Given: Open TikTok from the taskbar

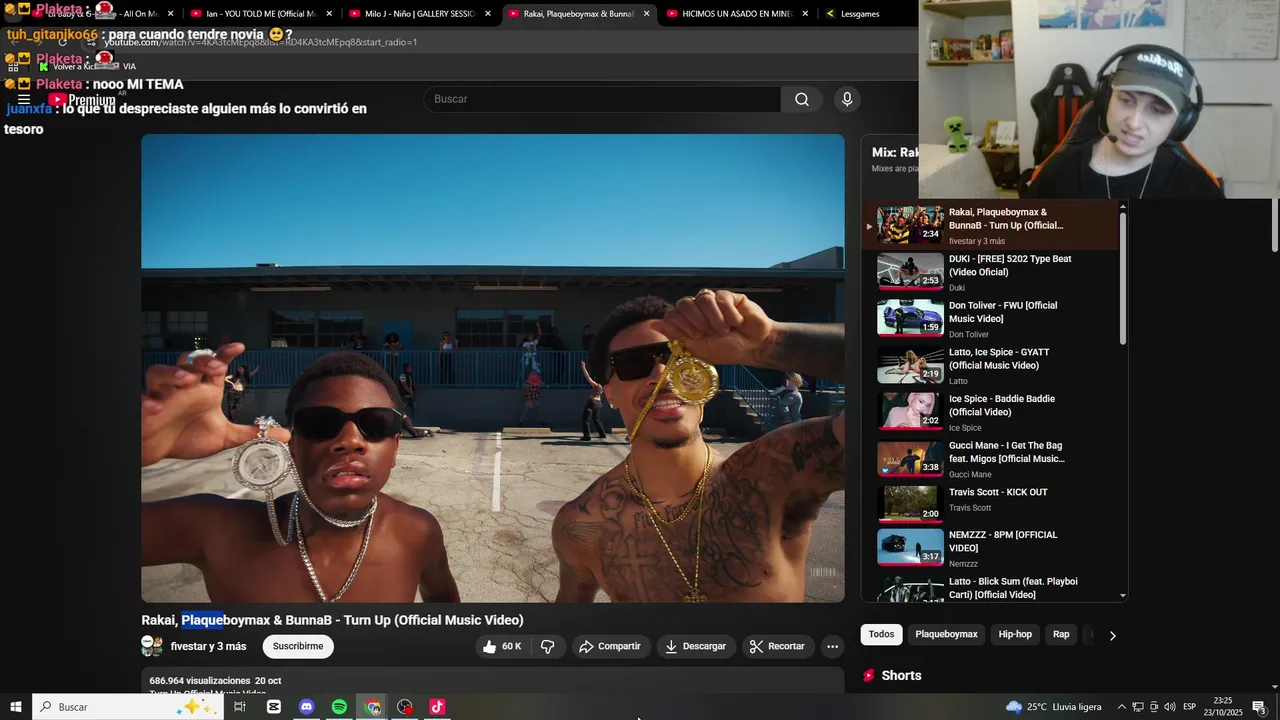Looking at the screenshot, I should tap(437, 707).
